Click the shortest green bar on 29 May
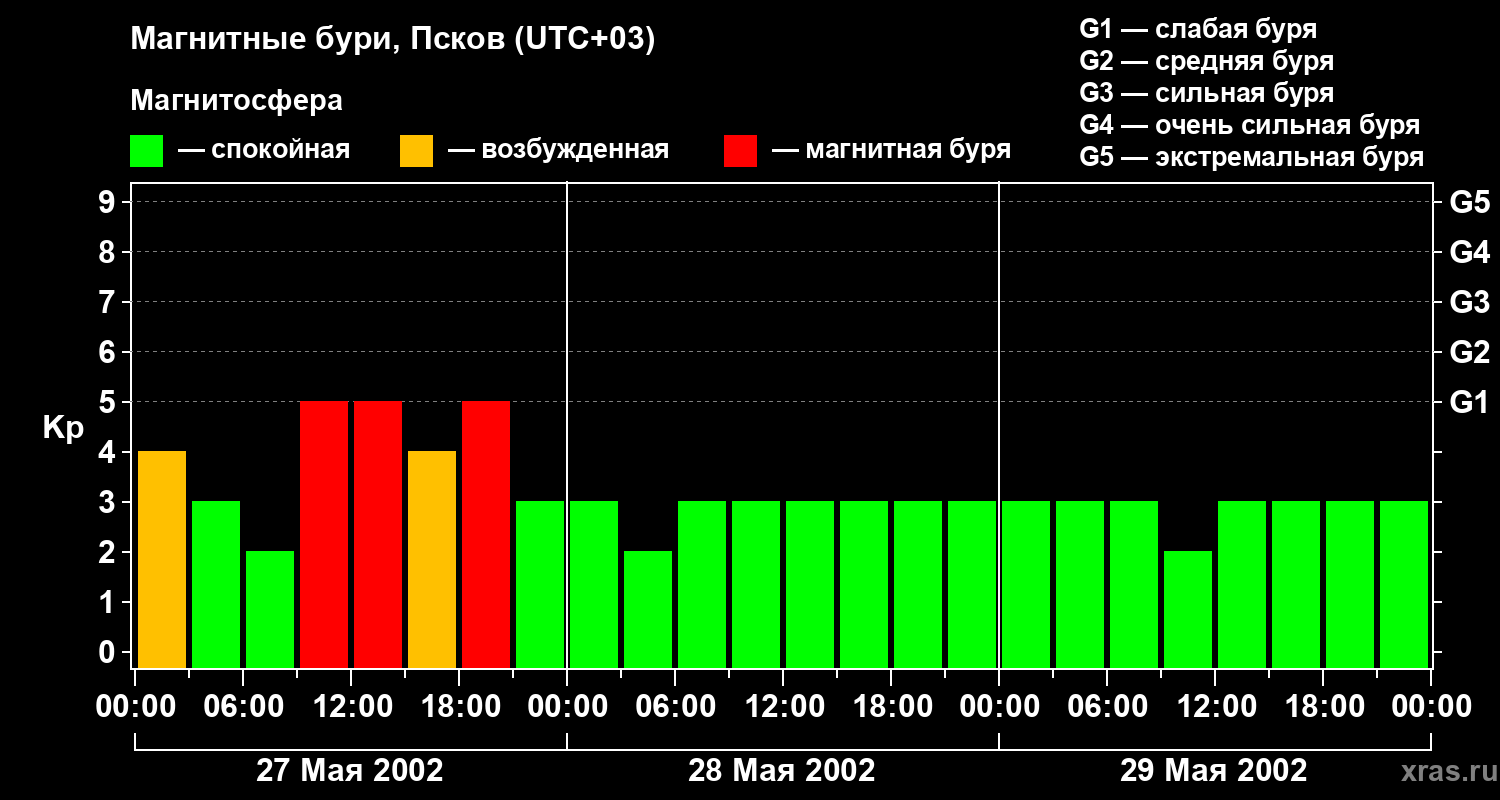 (1188, 609)
